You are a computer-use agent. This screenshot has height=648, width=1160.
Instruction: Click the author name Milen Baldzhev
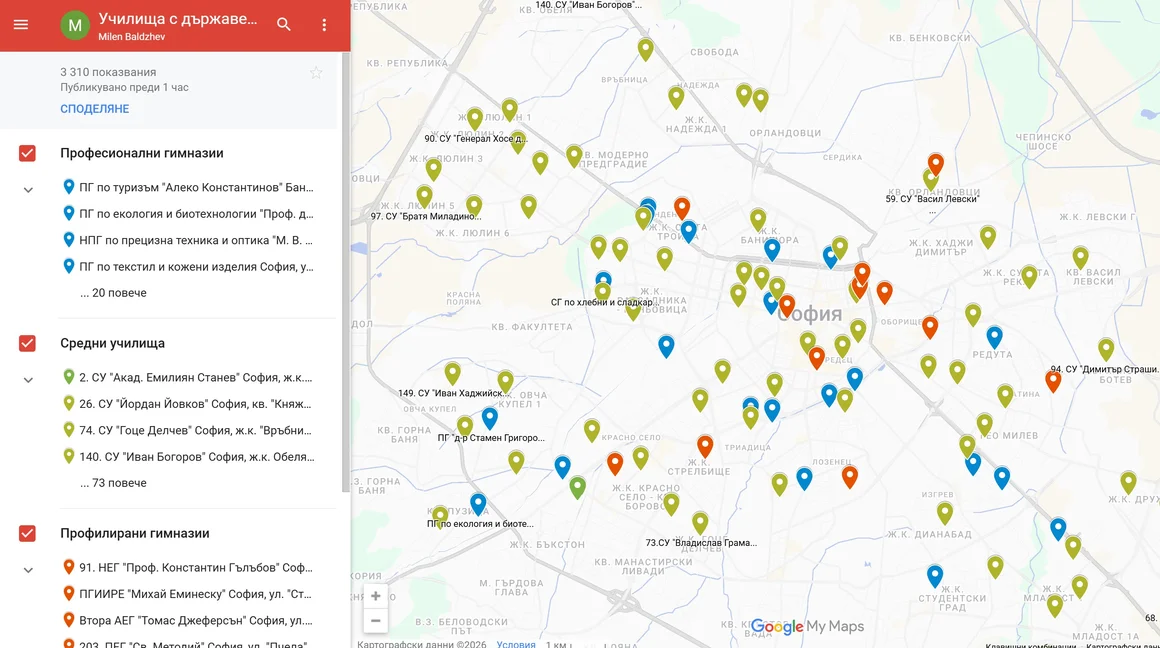pyautogui.click(x=132, y=37)
